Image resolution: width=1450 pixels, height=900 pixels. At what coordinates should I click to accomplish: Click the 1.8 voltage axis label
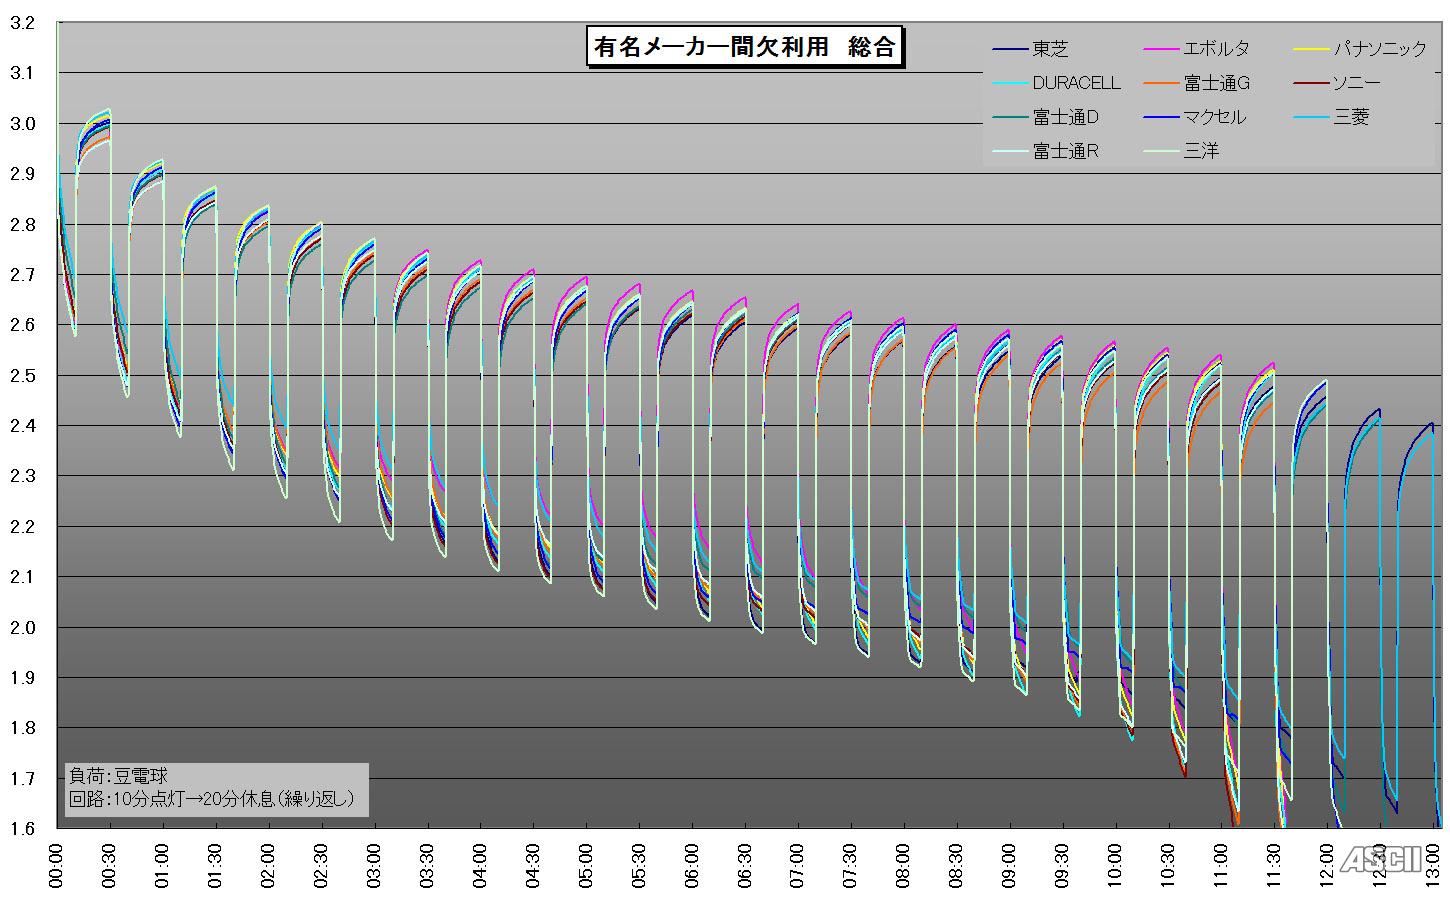click(x=21, y=729)
